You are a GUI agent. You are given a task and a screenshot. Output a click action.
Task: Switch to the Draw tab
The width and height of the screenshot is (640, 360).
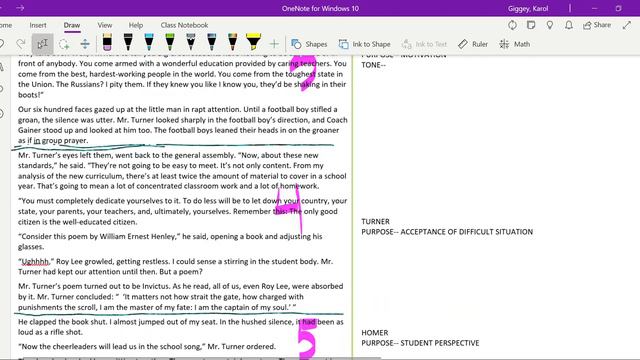pyautogui.click(x=72, y=25)
